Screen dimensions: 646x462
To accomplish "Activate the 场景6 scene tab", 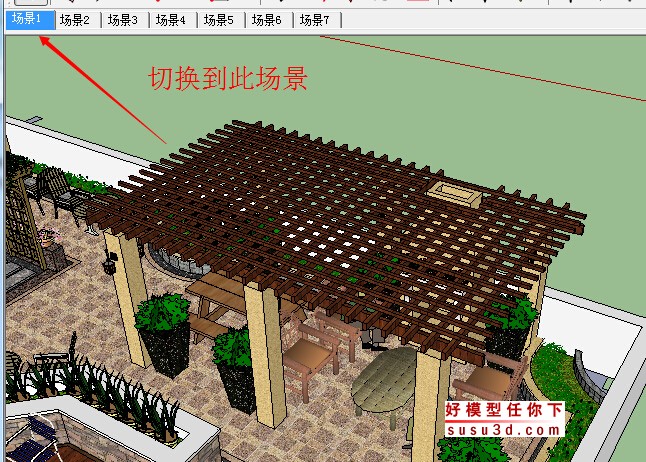I will [x=269, y=20].
